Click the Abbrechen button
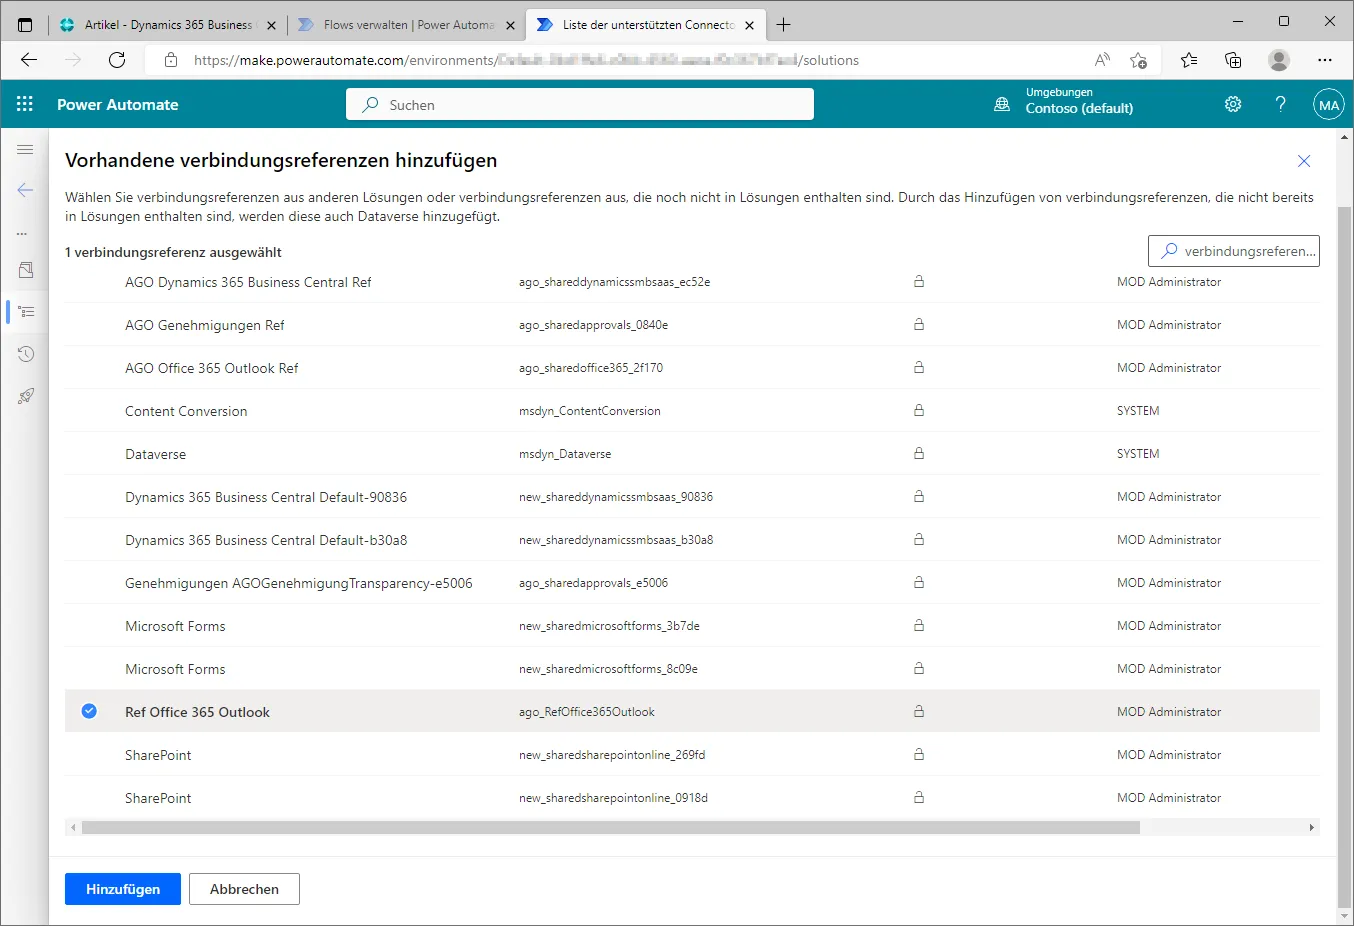 [244, 889]
